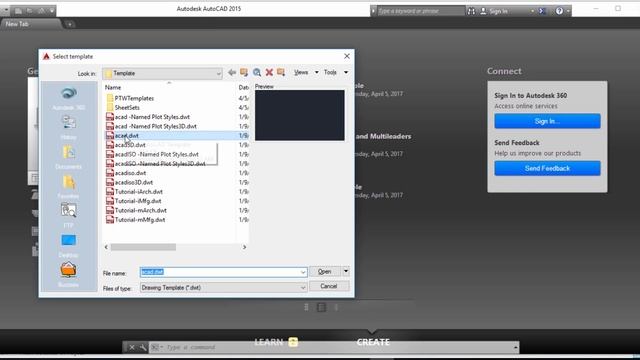This screenshot has width=640, height=360.
Task: Expand the Files of type dropdown
Action: click(303, 288)
